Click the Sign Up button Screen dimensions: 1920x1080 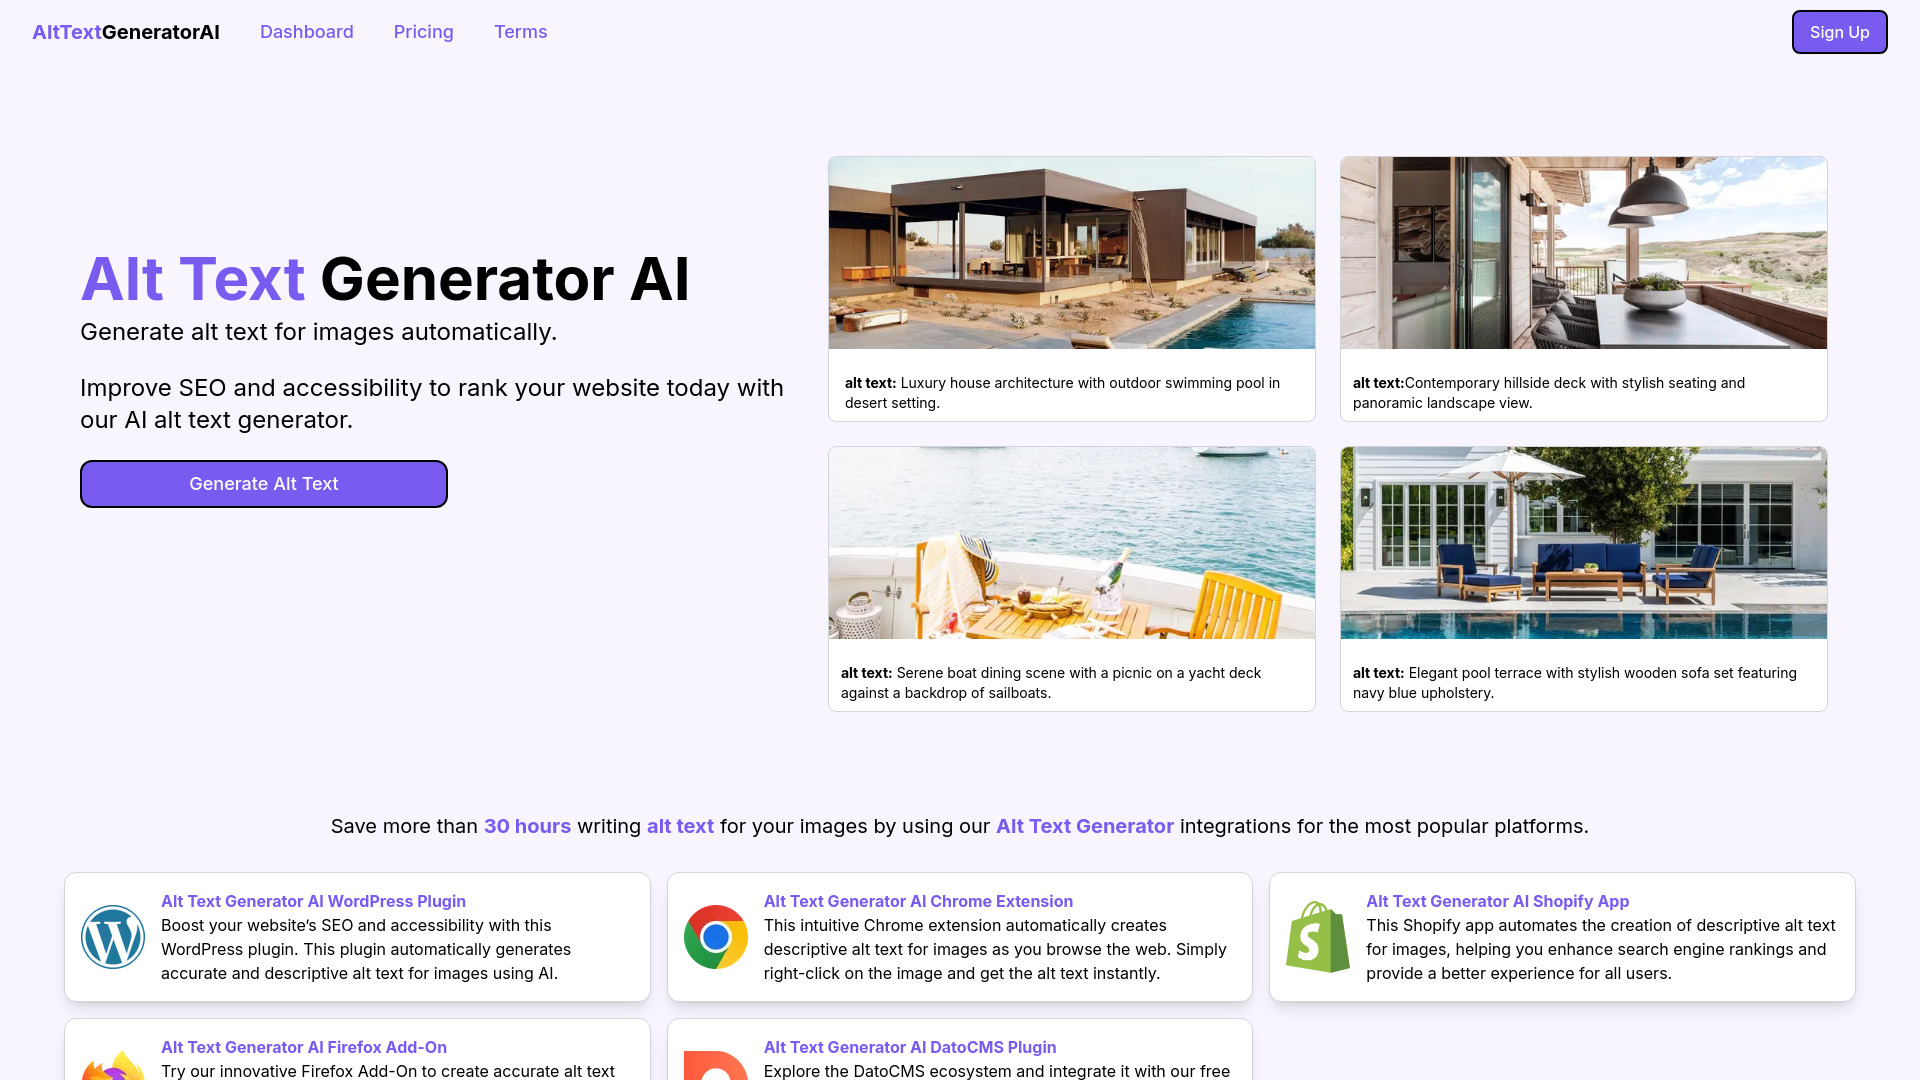coord(1840,32)
